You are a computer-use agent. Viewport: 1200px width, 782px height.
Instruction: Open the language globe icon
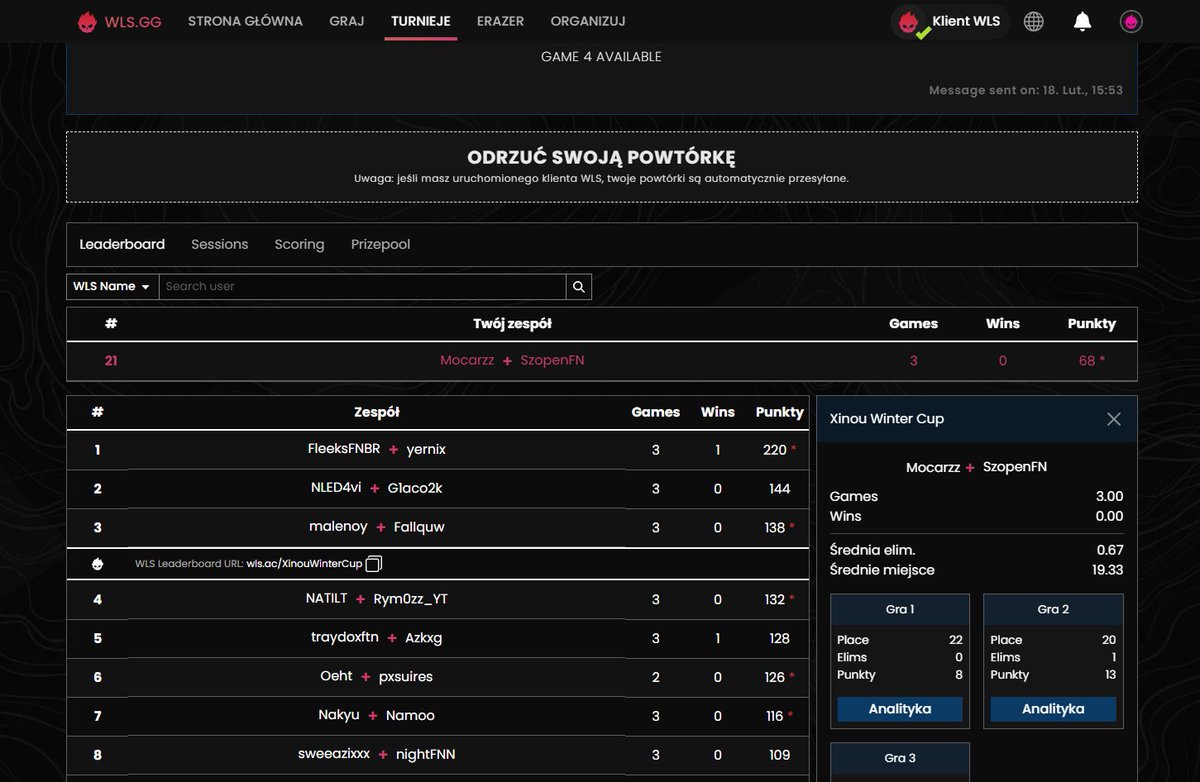point(1034,21)
